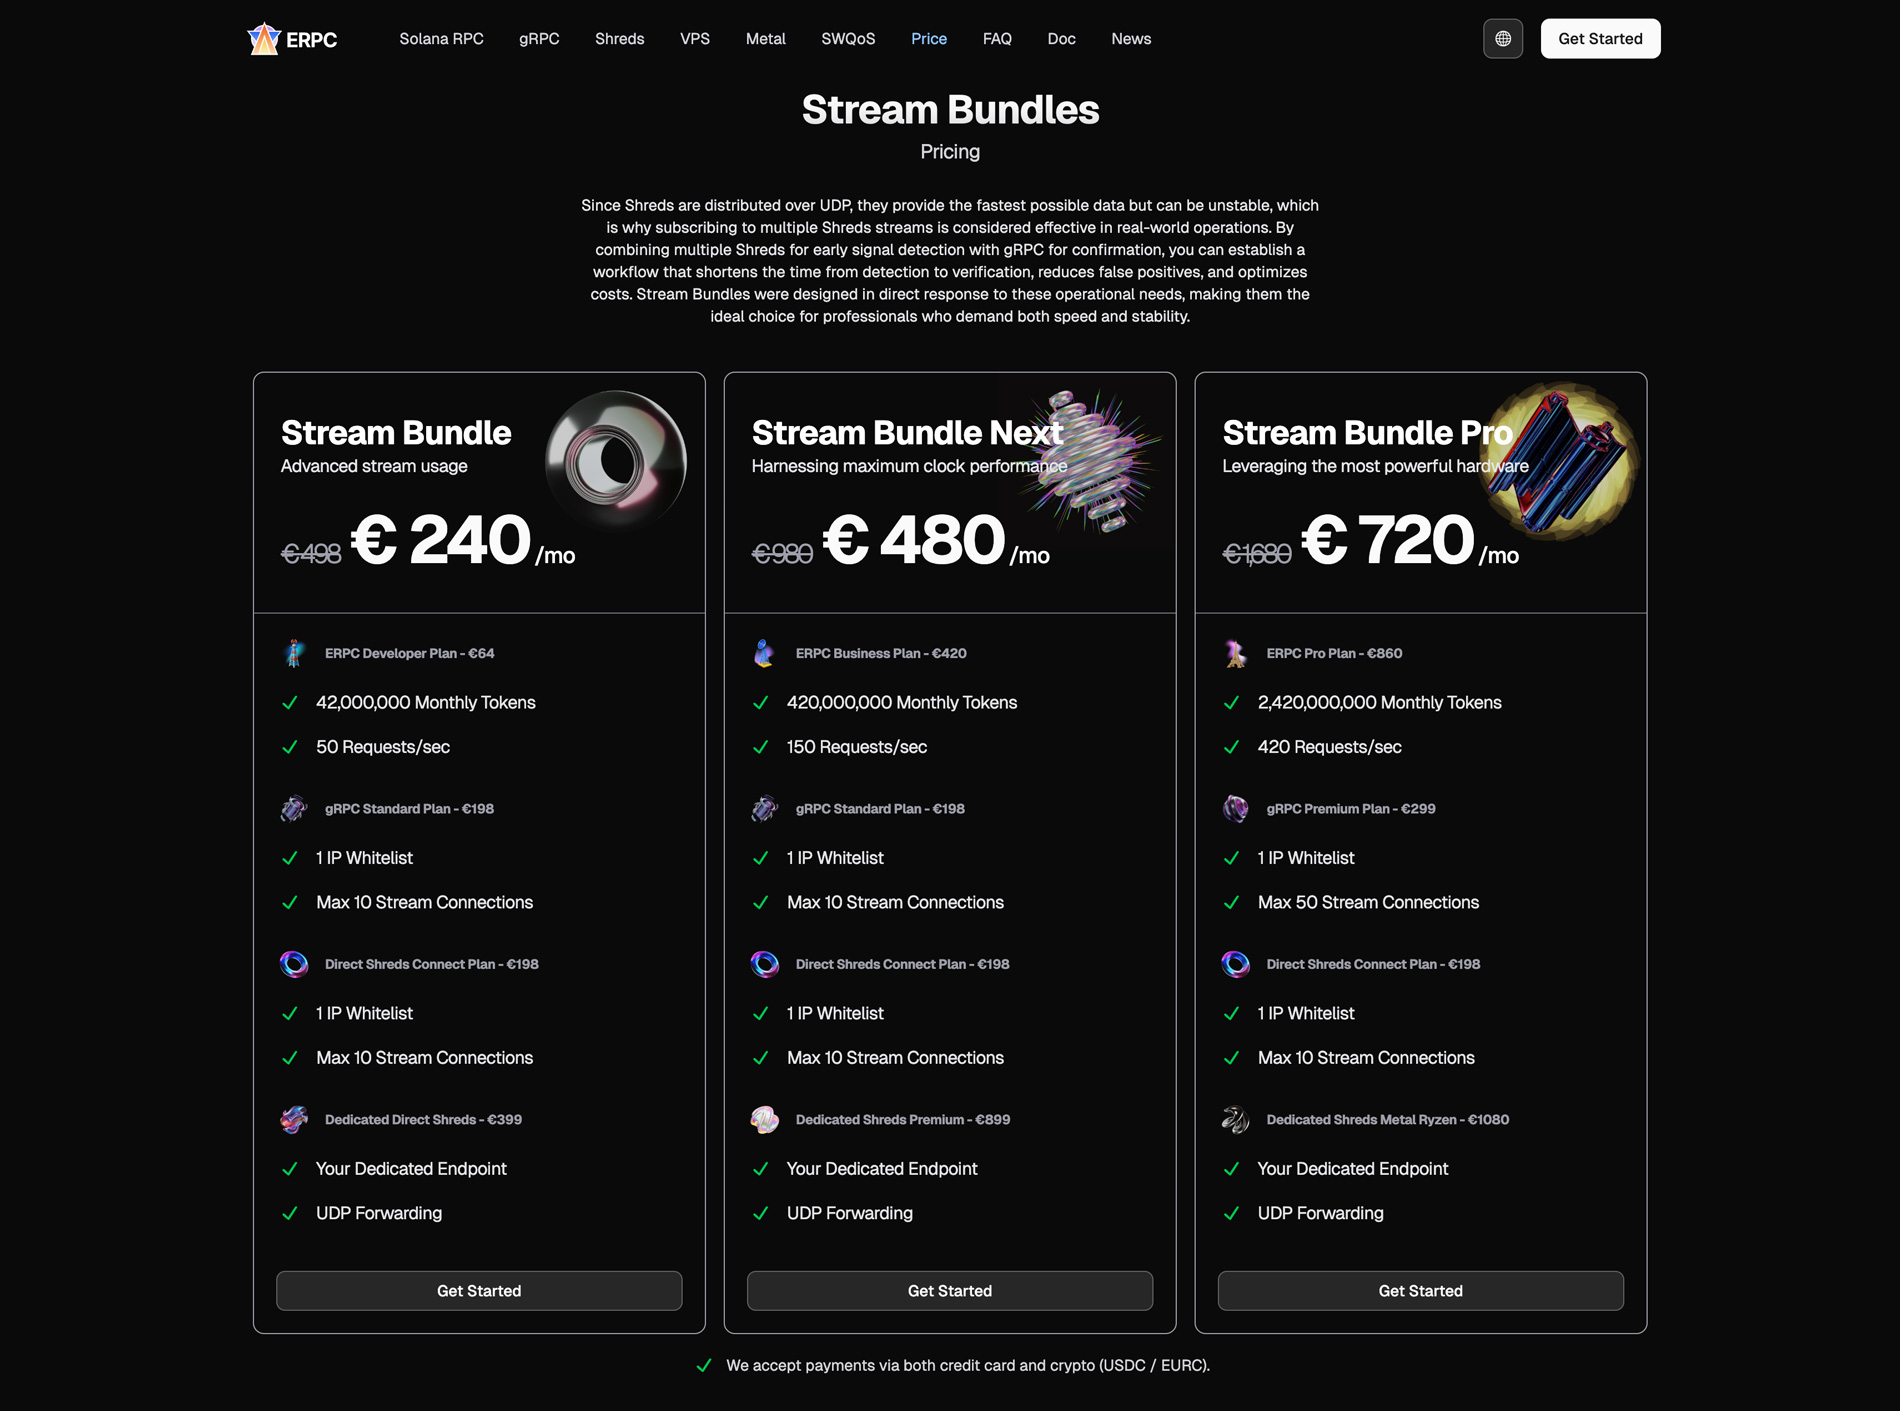Click the ERPC Developer Plan astronaut icon
This screenshot has width=1900, height=1411.
point(294,653)
